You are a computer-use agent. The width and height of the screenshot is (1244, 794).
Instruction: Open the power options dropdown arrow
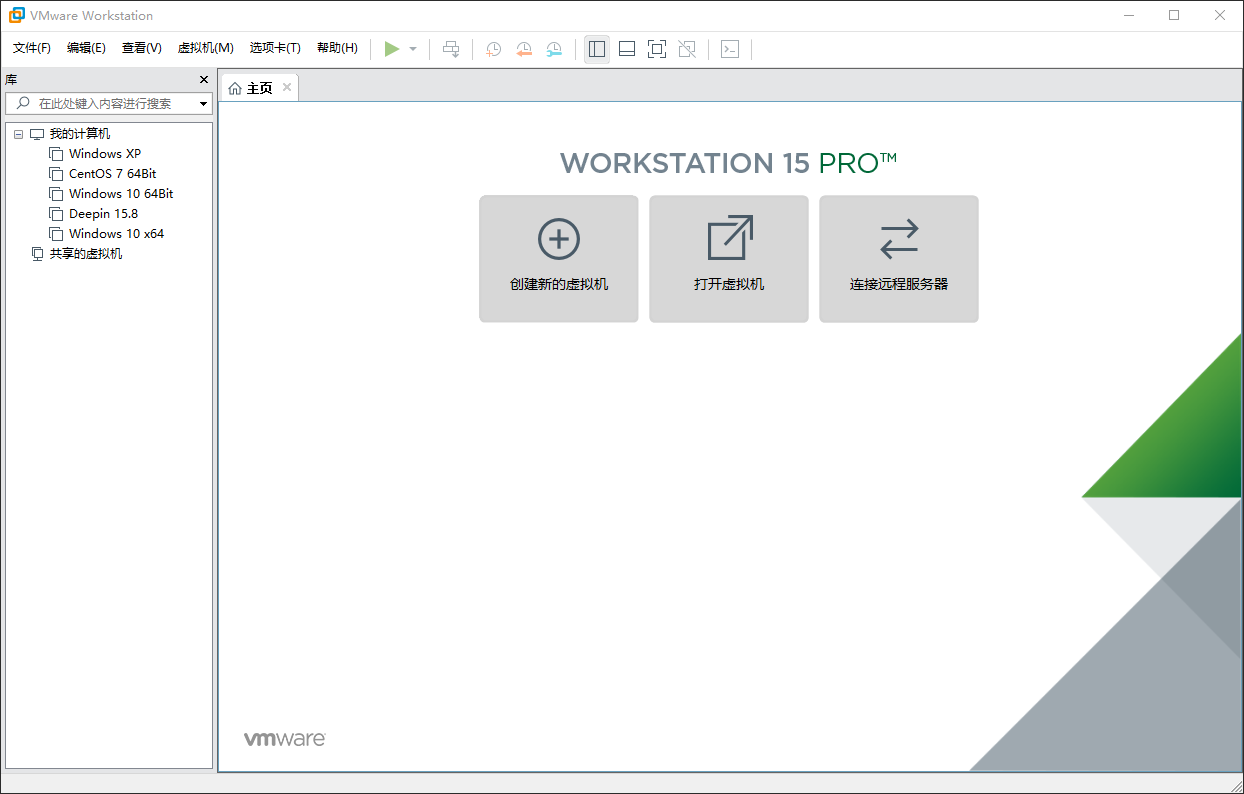coord(412,48)
